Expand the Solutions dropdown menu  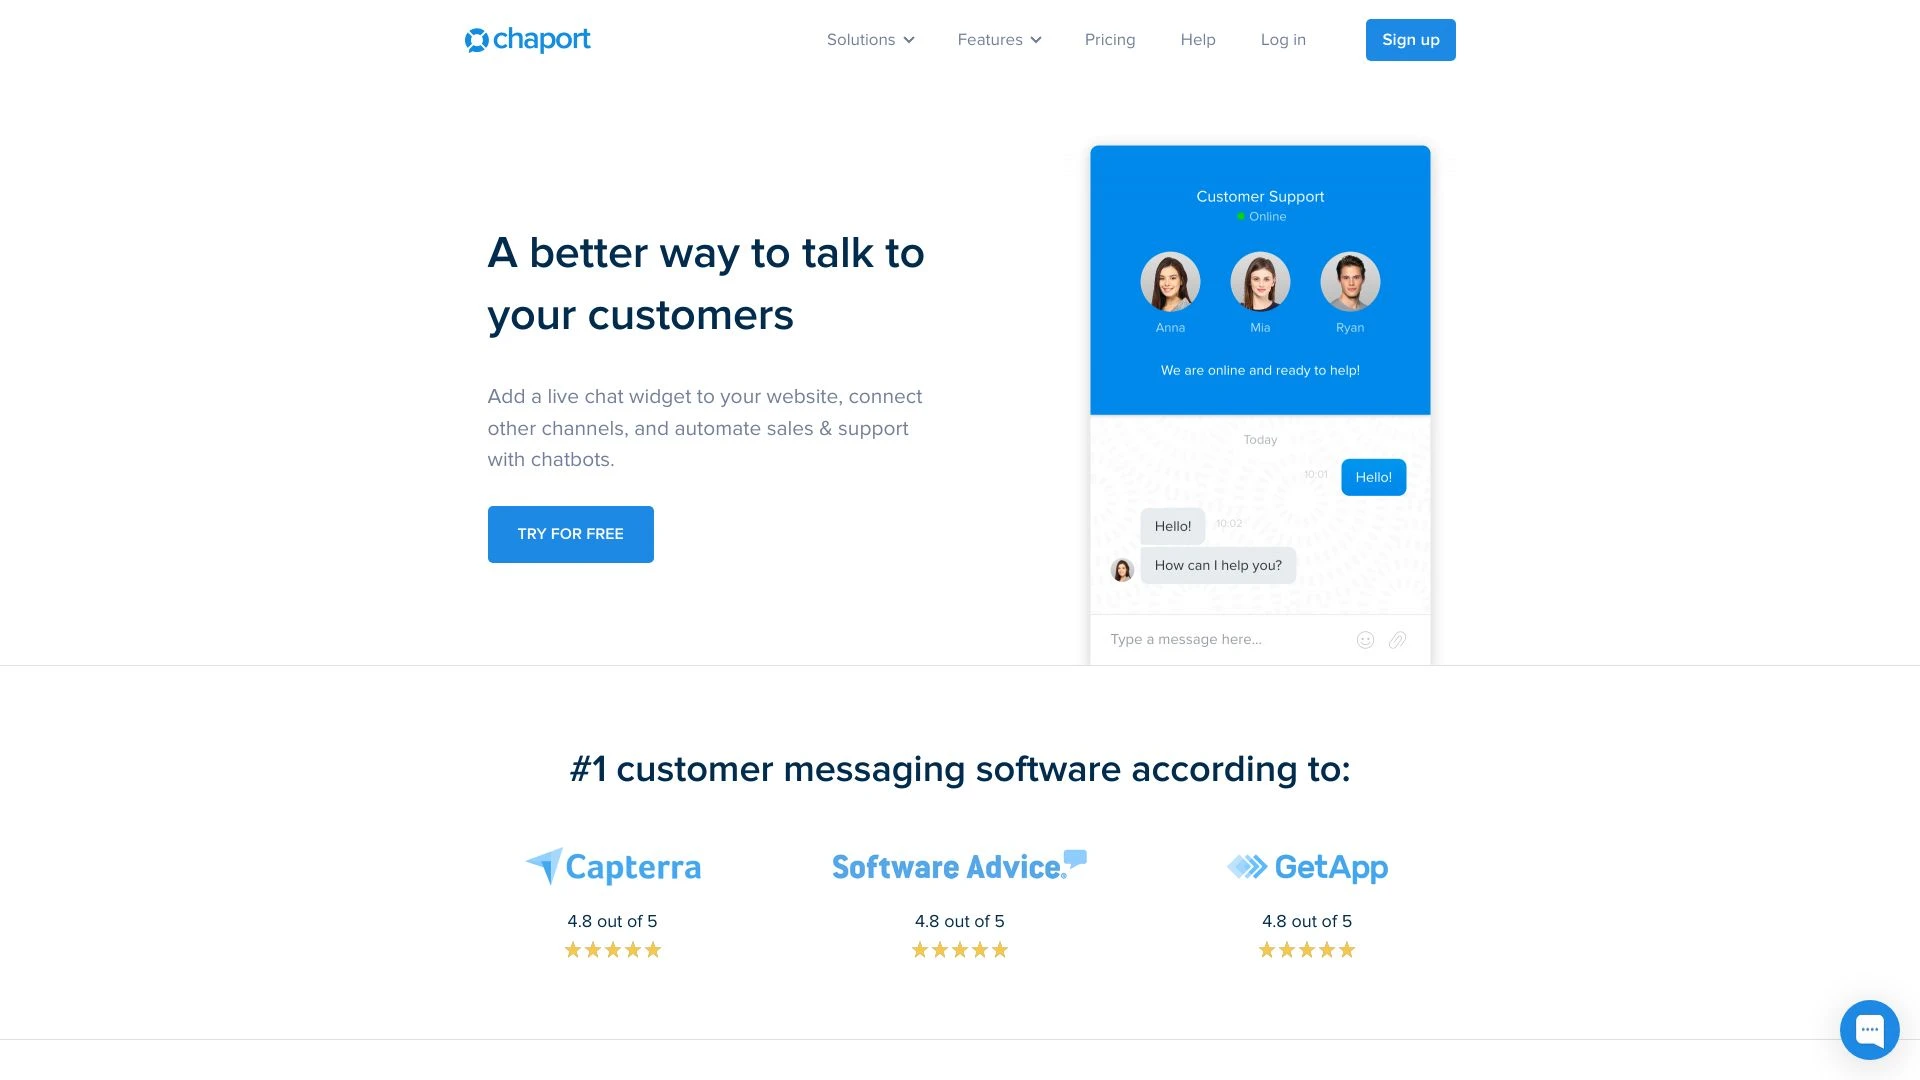[869, 40]
